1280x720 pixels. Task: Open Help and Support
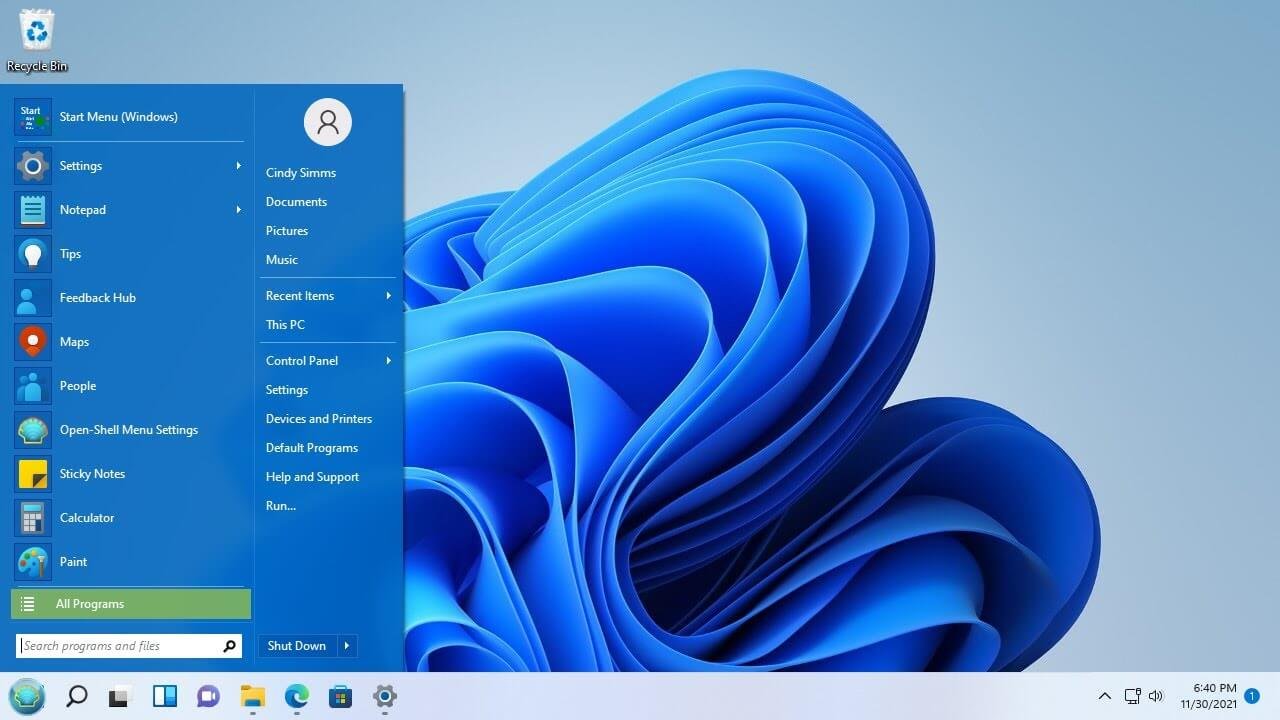[312, 476]
